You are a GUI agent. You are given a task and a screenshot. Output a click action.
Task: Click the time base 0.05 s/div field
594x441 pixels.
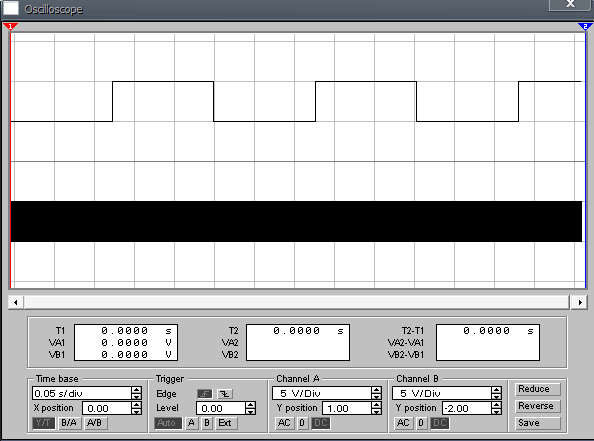(x=82, y=393)
